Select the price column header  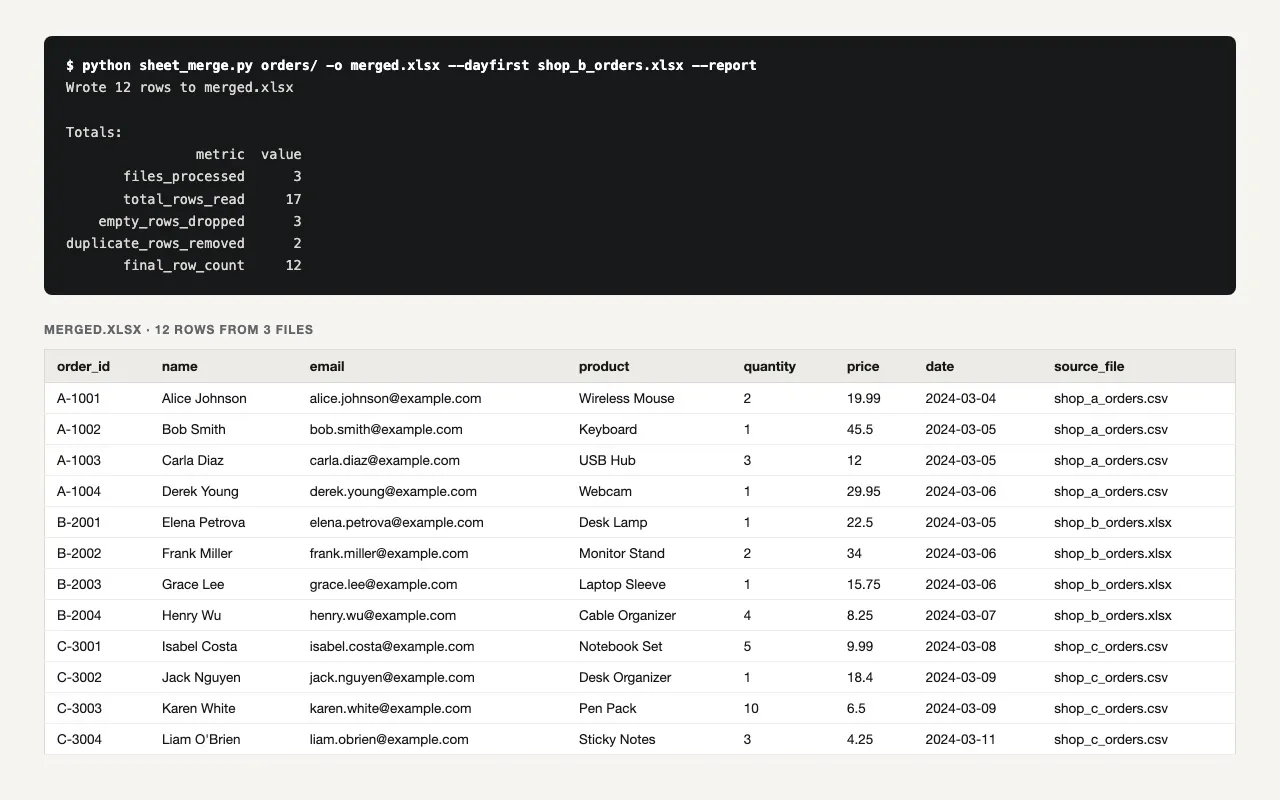pyautogui.click(x=863, y=366)
